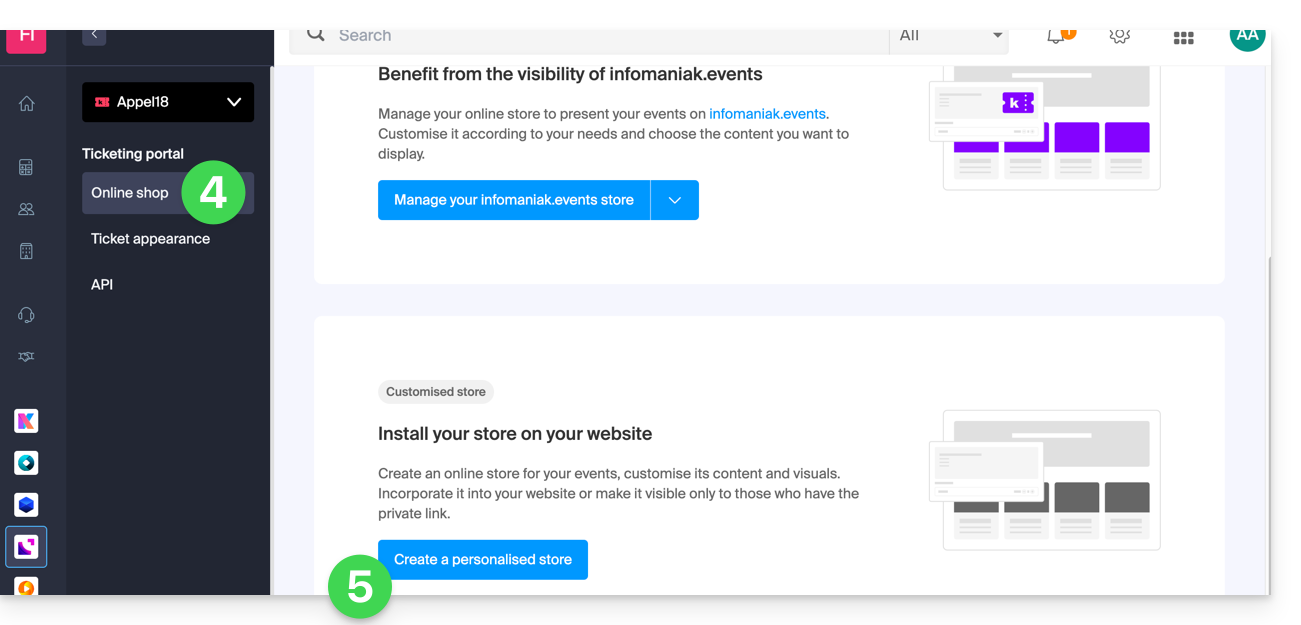1301x625 pixels.
Task: Launch the kDrive app icon in sidebar
Action: click(x=27, y=505)
